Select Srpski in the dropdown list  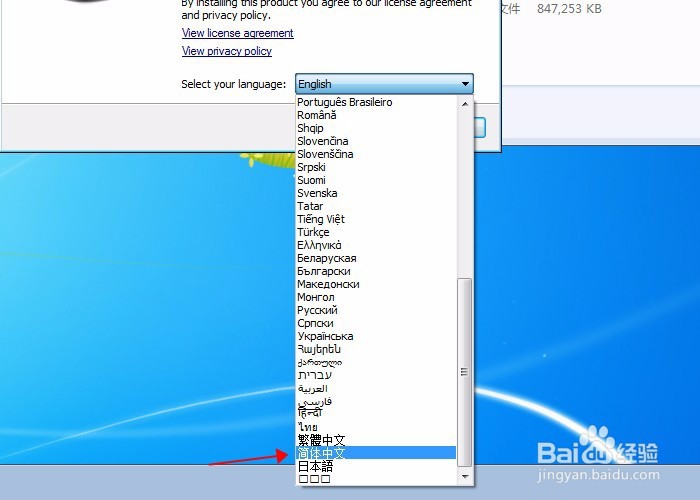(376, 167)
